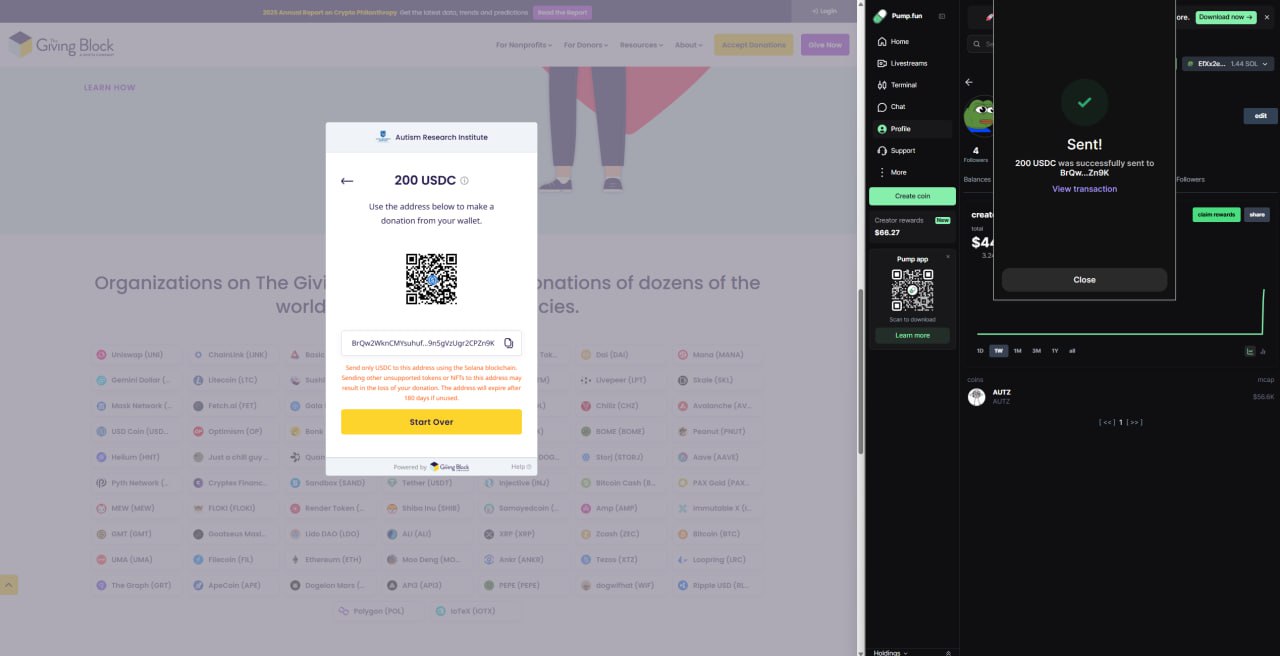Click the info icon beside 200 USDC
Viewport: 1280px width, 656px height.
pos(462,180)
